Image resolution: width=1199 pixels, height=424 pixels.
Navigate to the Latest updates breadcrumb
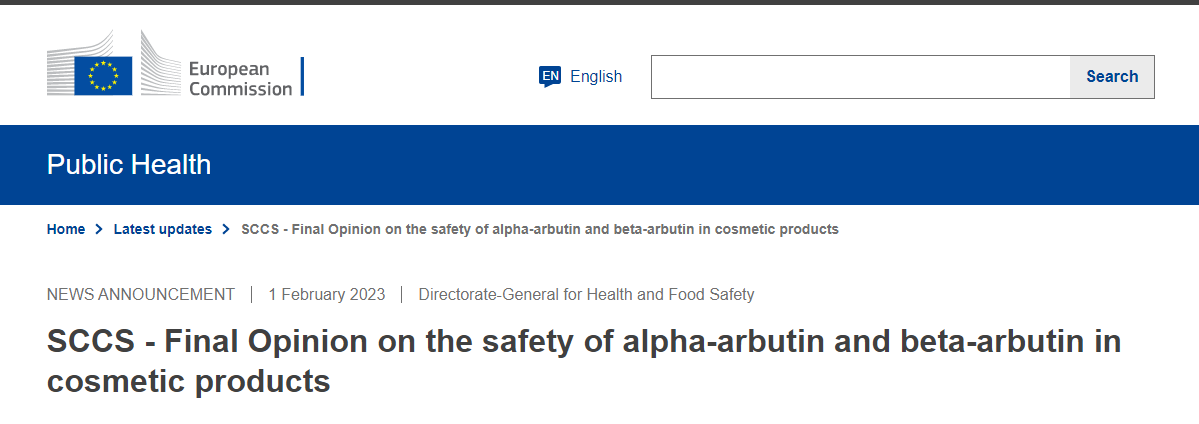point(163,229)
